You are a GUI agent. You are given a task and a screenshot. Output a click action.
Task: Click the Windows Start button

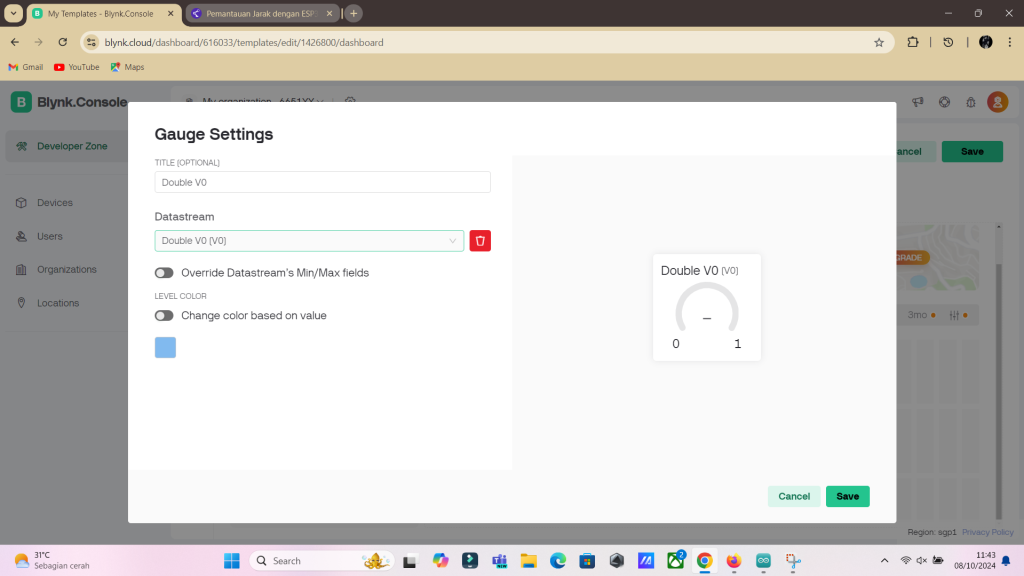click(x=232, y=561)
